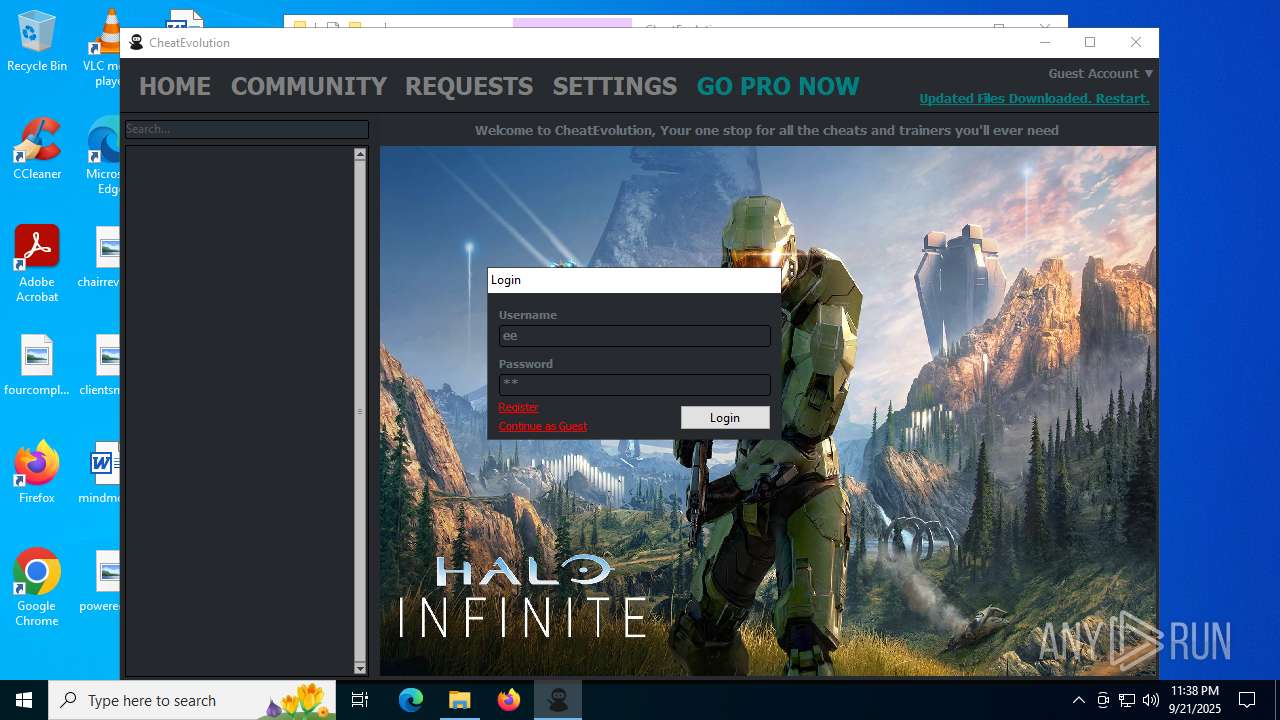Screen dimensions: 1280x720
Task: Open the network status tray icon
Action: (x=1127, y=700)
